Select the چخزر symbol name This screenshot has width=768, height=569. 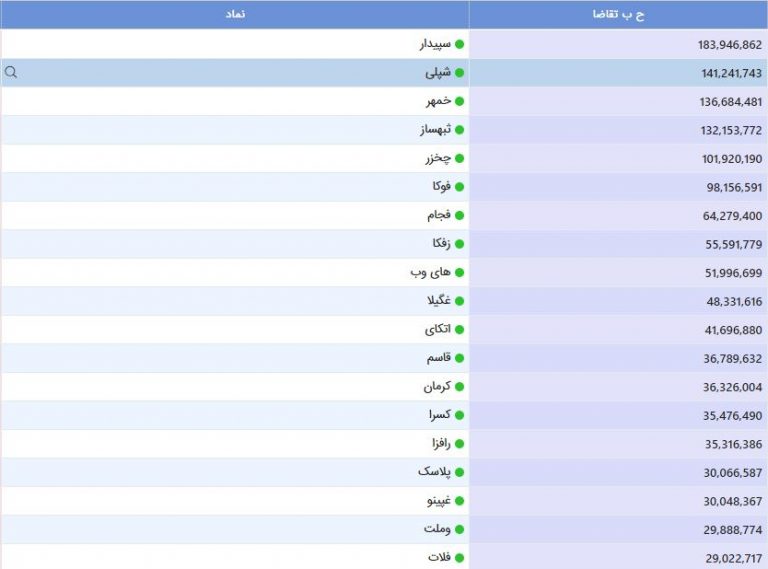click(438, 158)
